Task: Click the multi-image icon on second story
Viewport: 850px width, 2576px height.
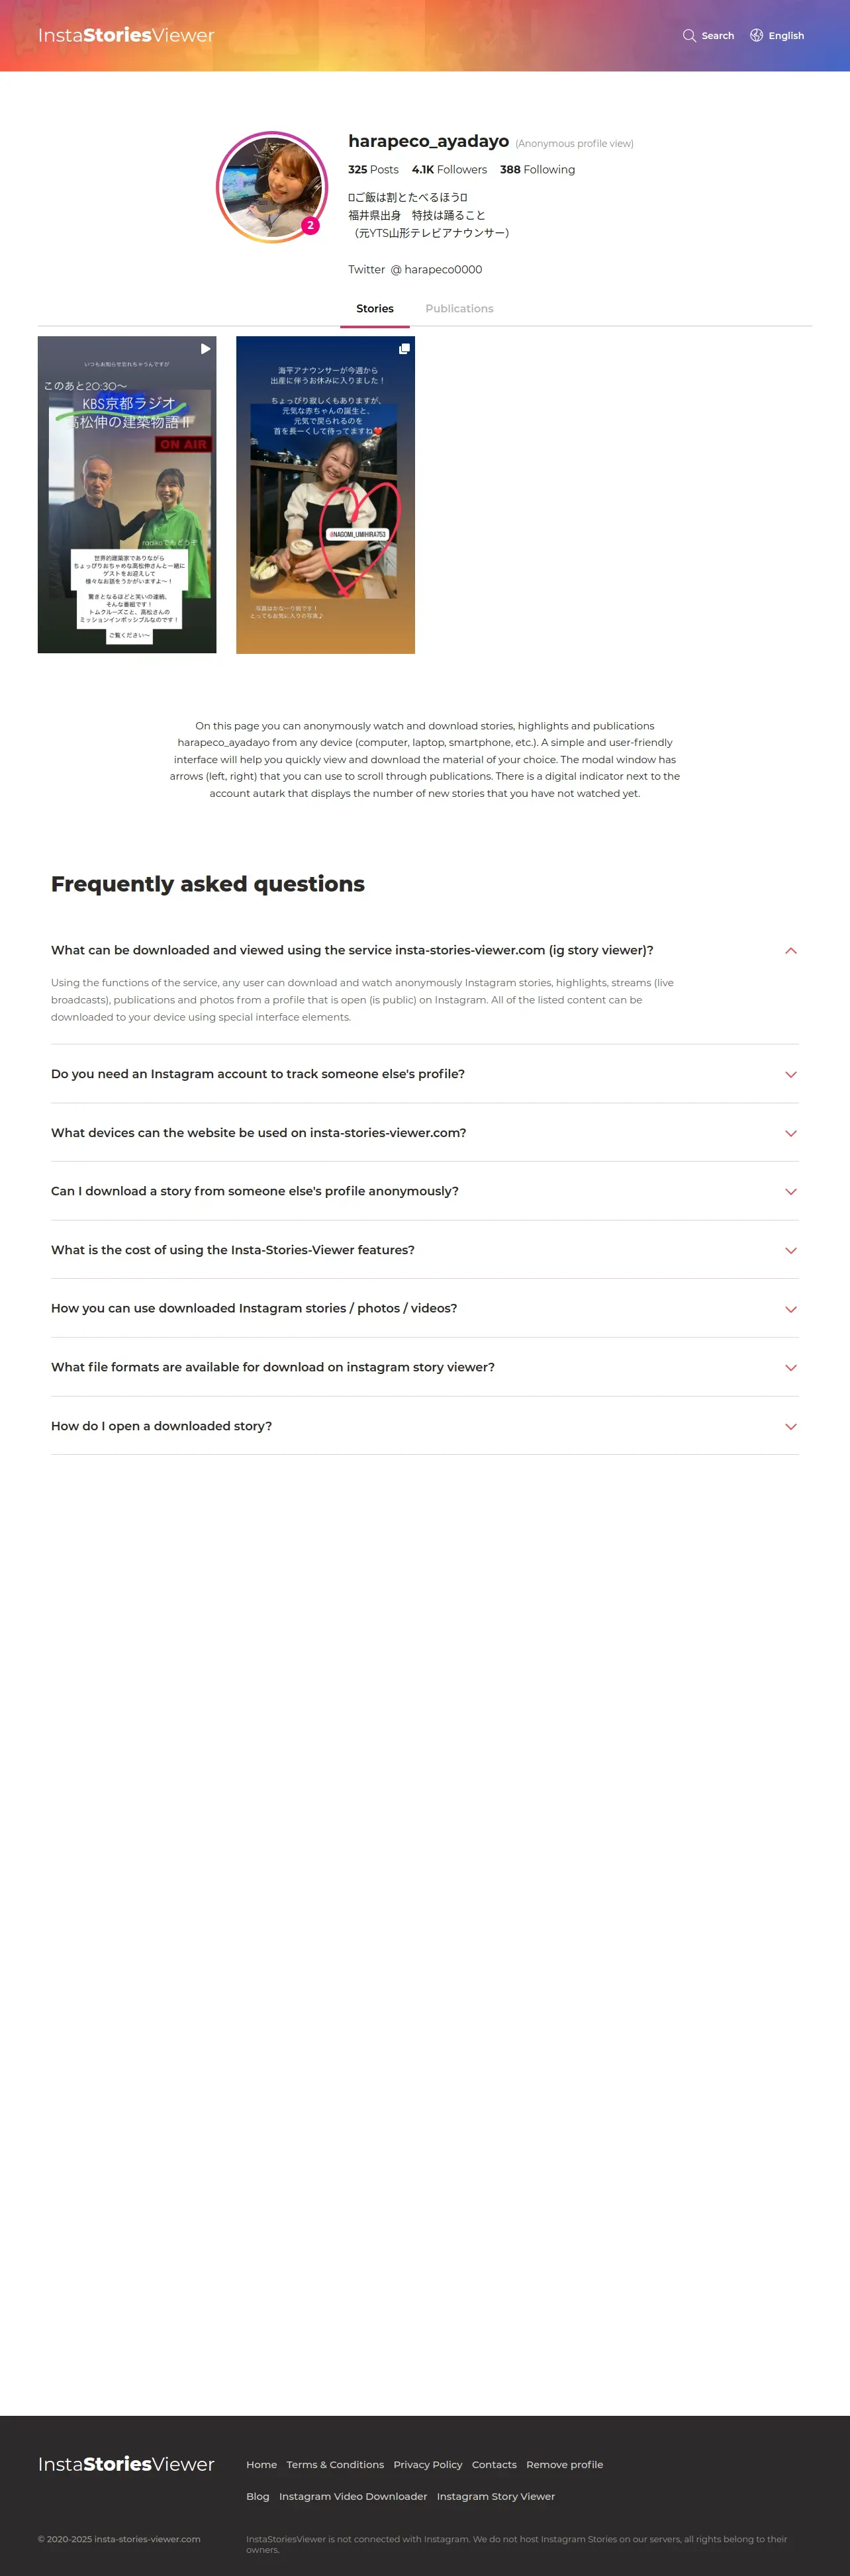Action: click(404, 349)
